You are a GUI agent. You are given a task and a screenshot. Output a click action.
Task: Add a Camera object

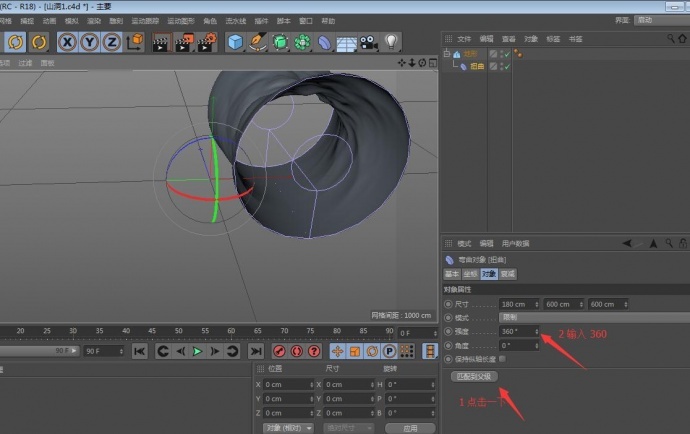[369, 43]
